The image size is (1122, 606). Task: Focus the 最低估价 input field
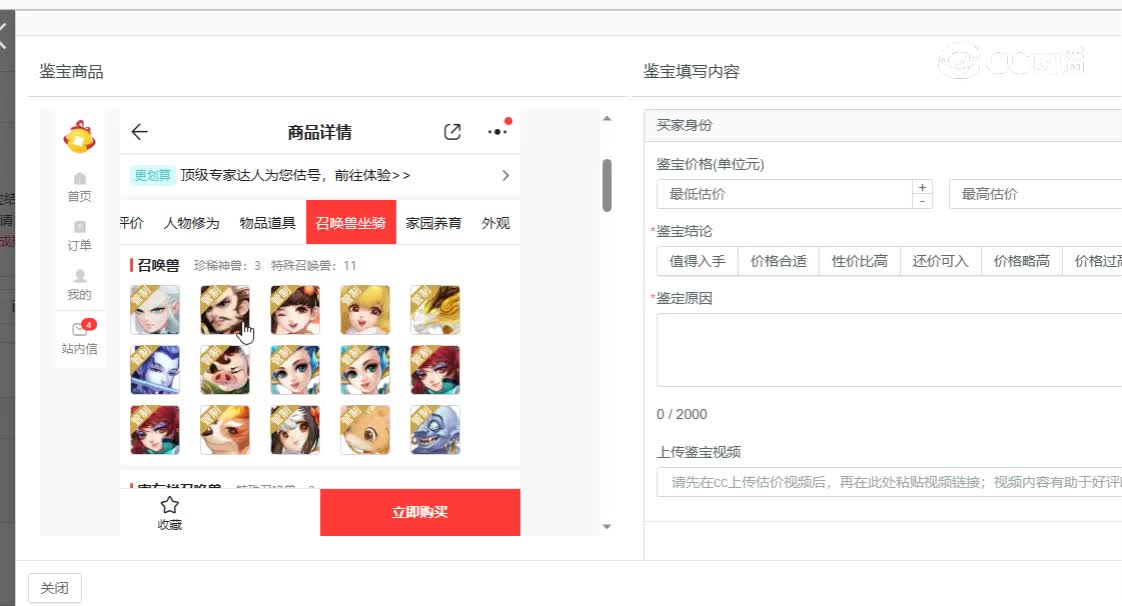coord(784,194)
